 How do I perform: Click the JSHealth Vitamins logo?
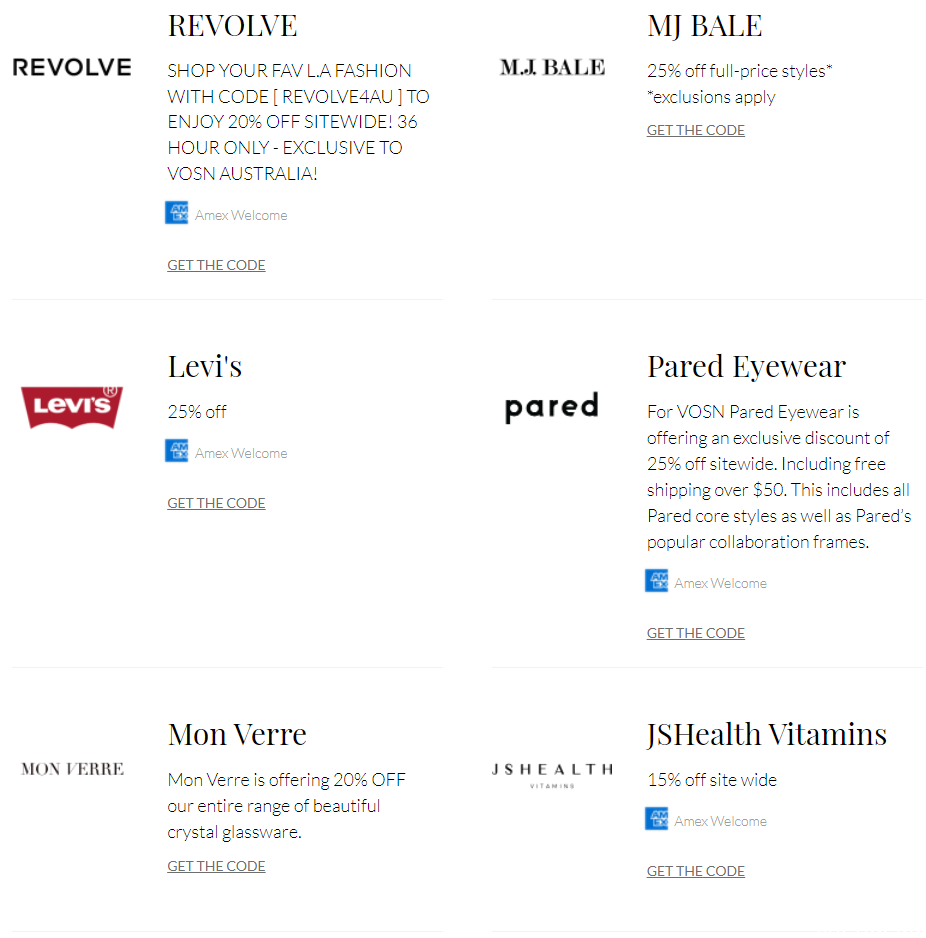552,773
